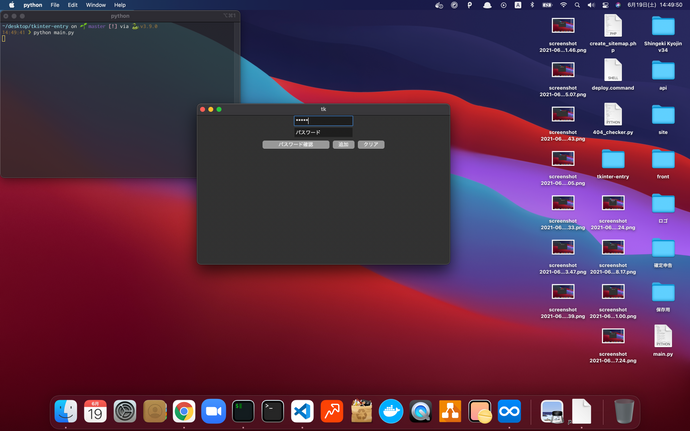Open the blue infinity app in dock

[x=509, y=411]
